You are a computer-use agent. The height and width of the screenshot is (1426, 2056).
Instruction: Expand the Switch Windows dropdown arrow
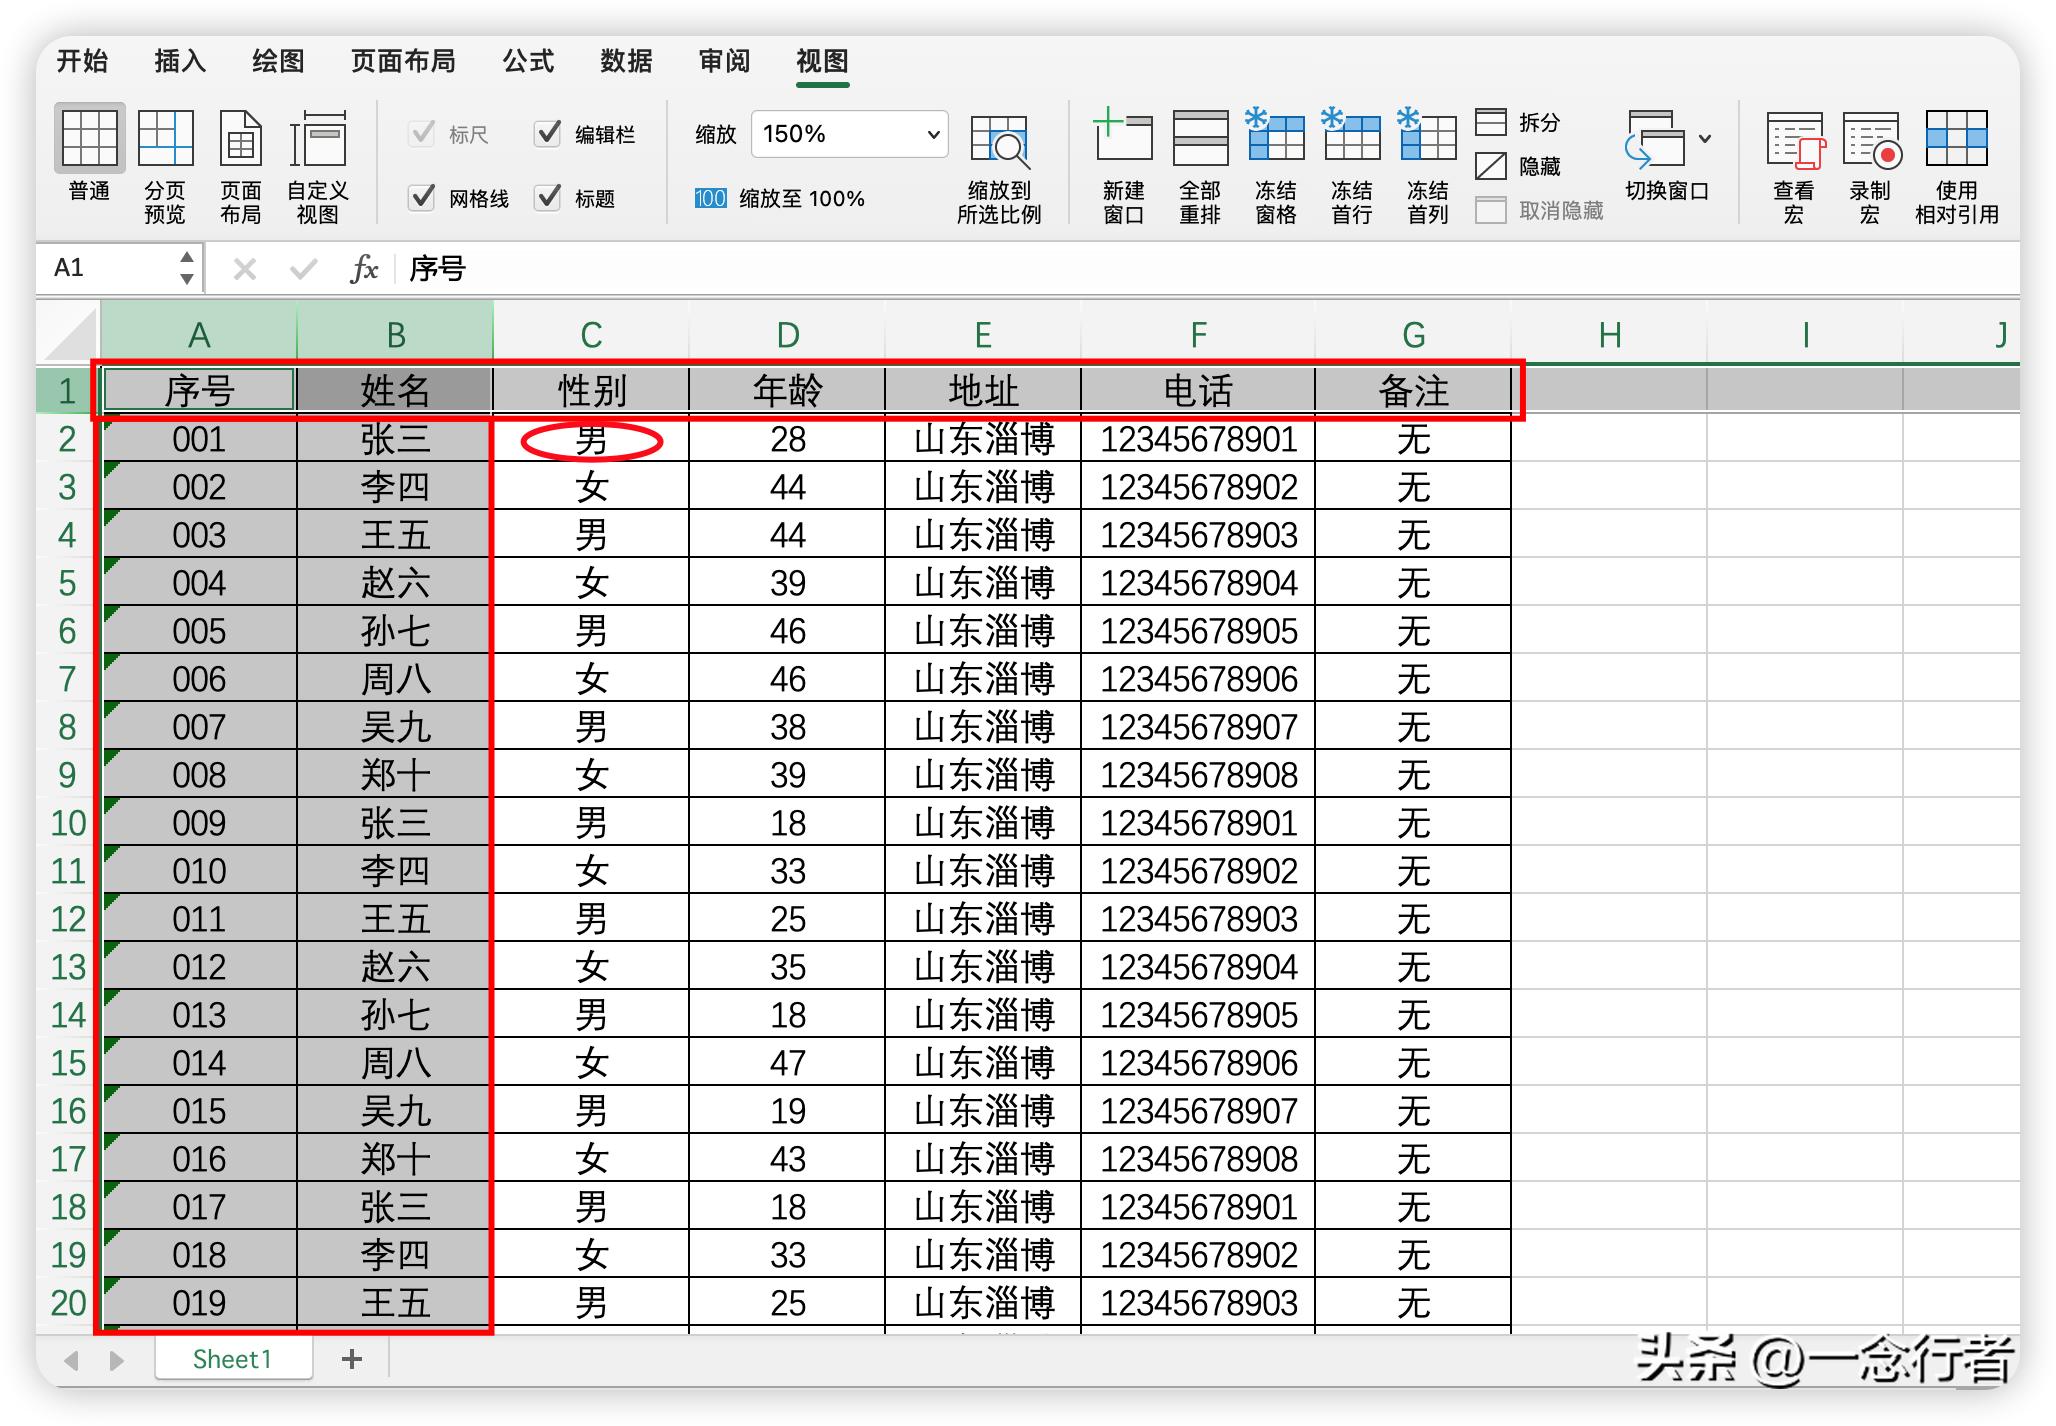(1705, 138)
